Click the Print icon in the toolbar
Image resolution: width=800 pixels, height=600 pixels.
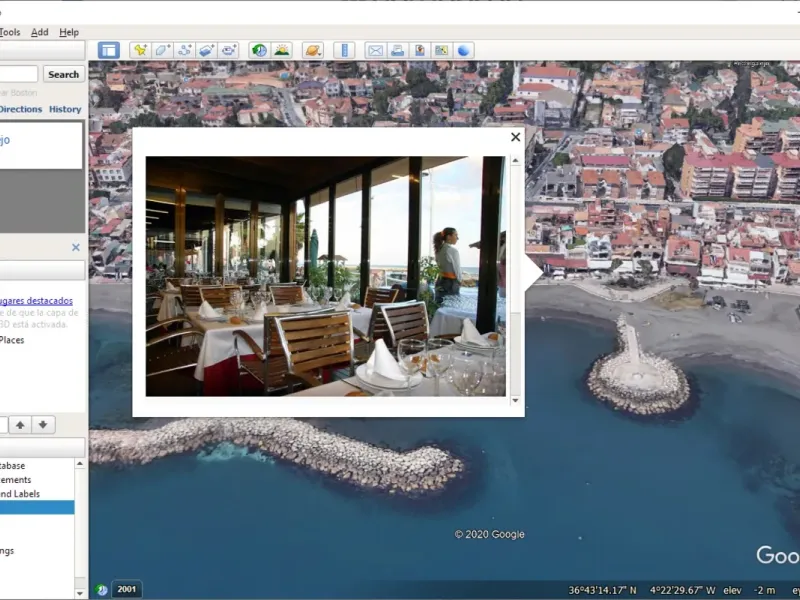(397, 50)
